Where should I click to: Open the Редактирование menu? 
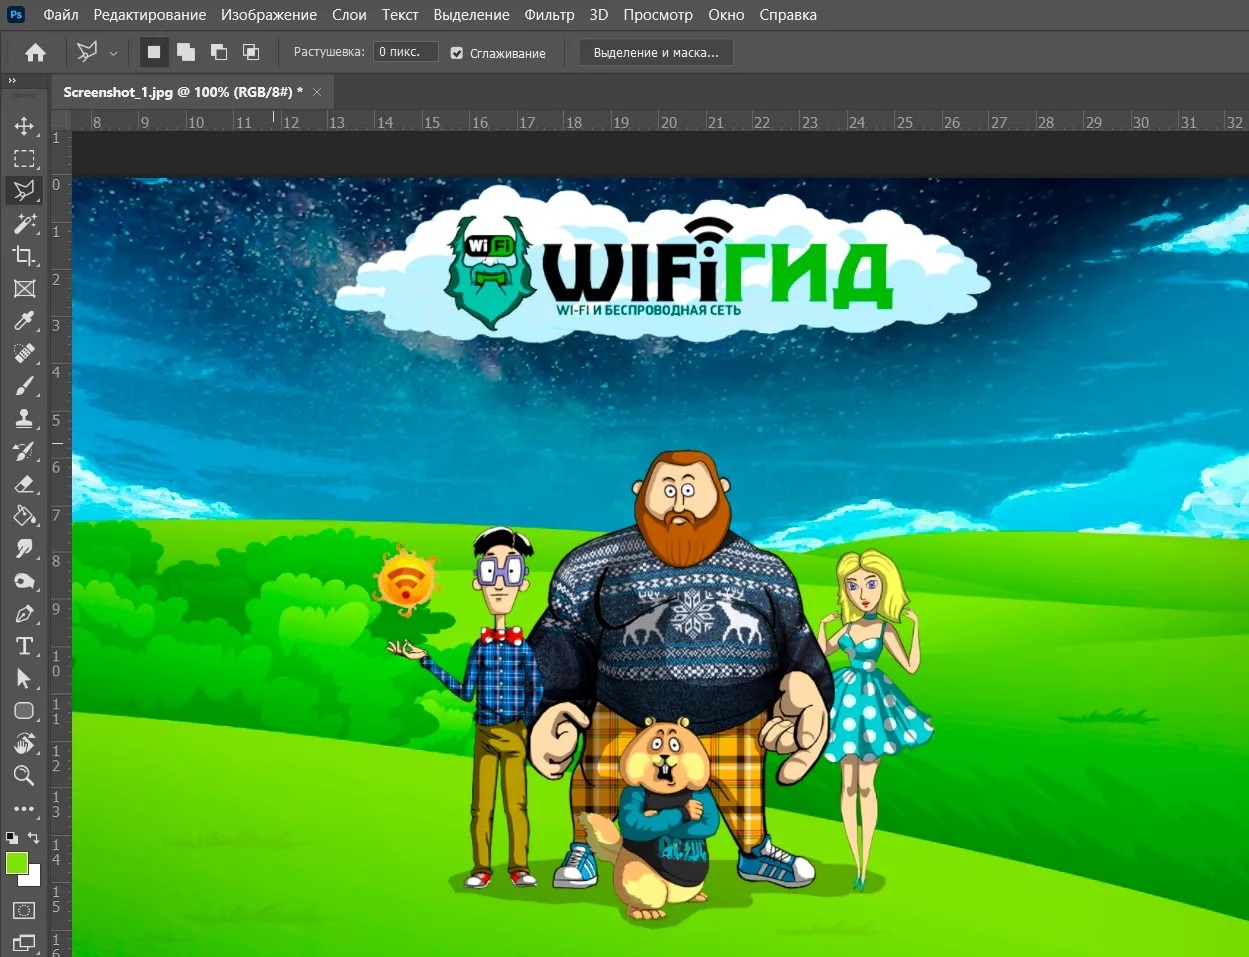pos(150,15)
